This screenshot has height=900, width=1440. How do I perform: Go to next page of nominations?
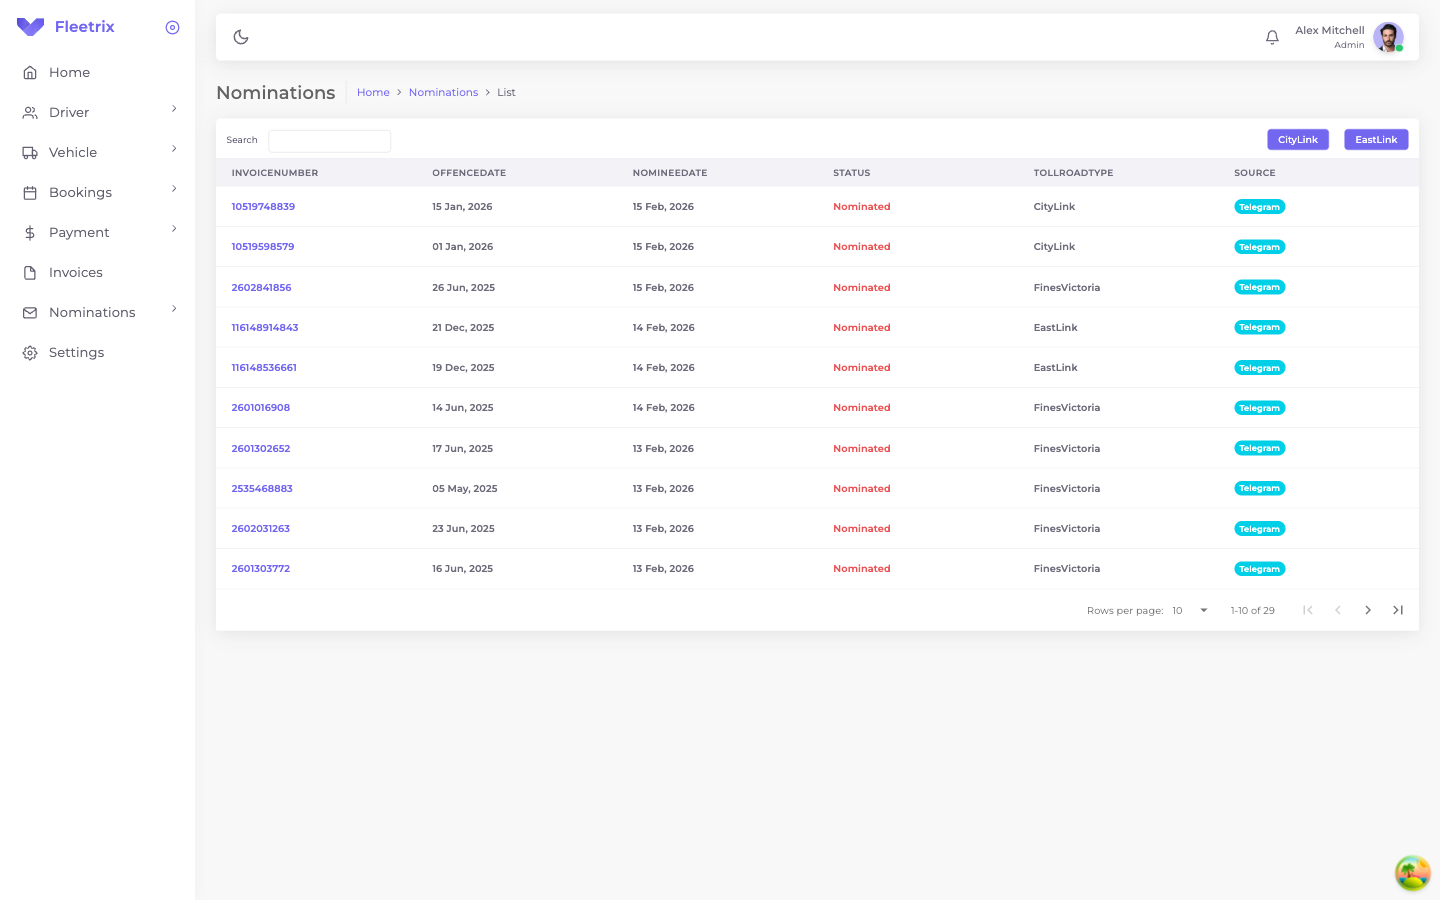[1367, 610]
